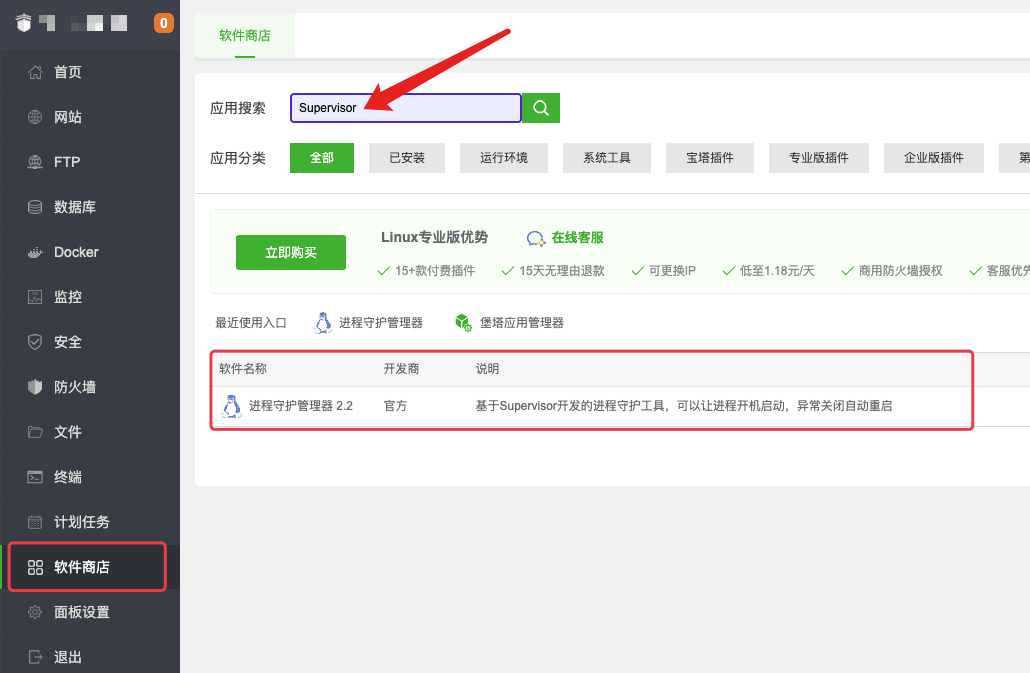Filter apps by 运行环境 category
Viewport: 1030px width, 673px height.
[x=504, y=158]
